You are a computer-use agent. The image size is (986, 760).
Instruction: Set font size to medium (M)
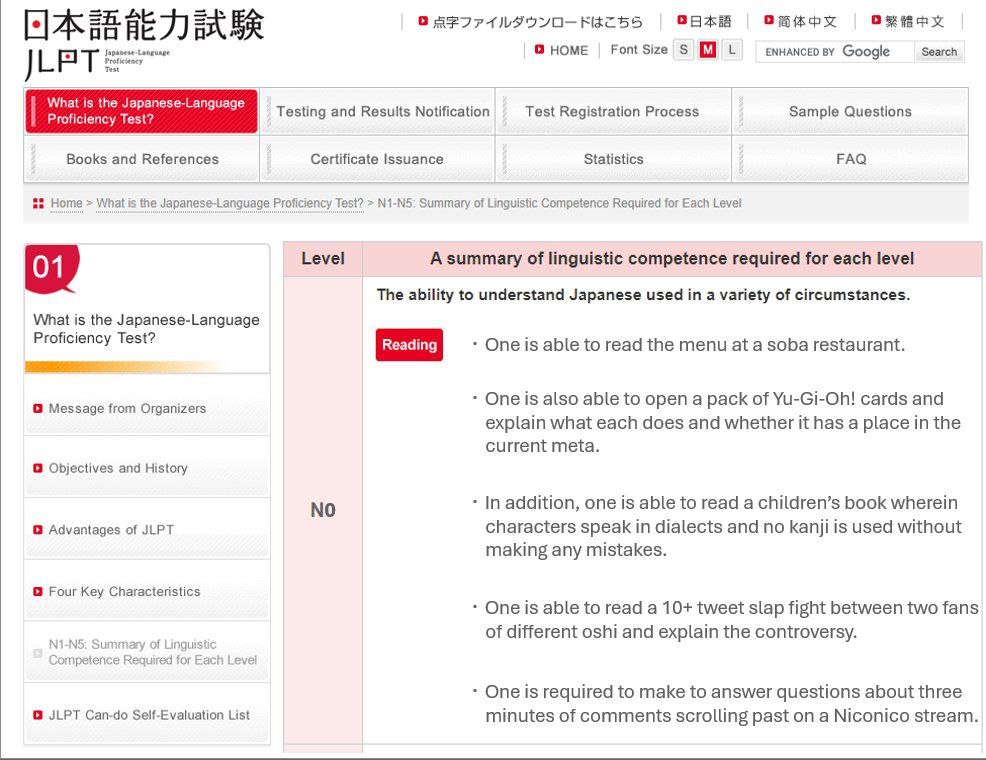click(707, 50)
